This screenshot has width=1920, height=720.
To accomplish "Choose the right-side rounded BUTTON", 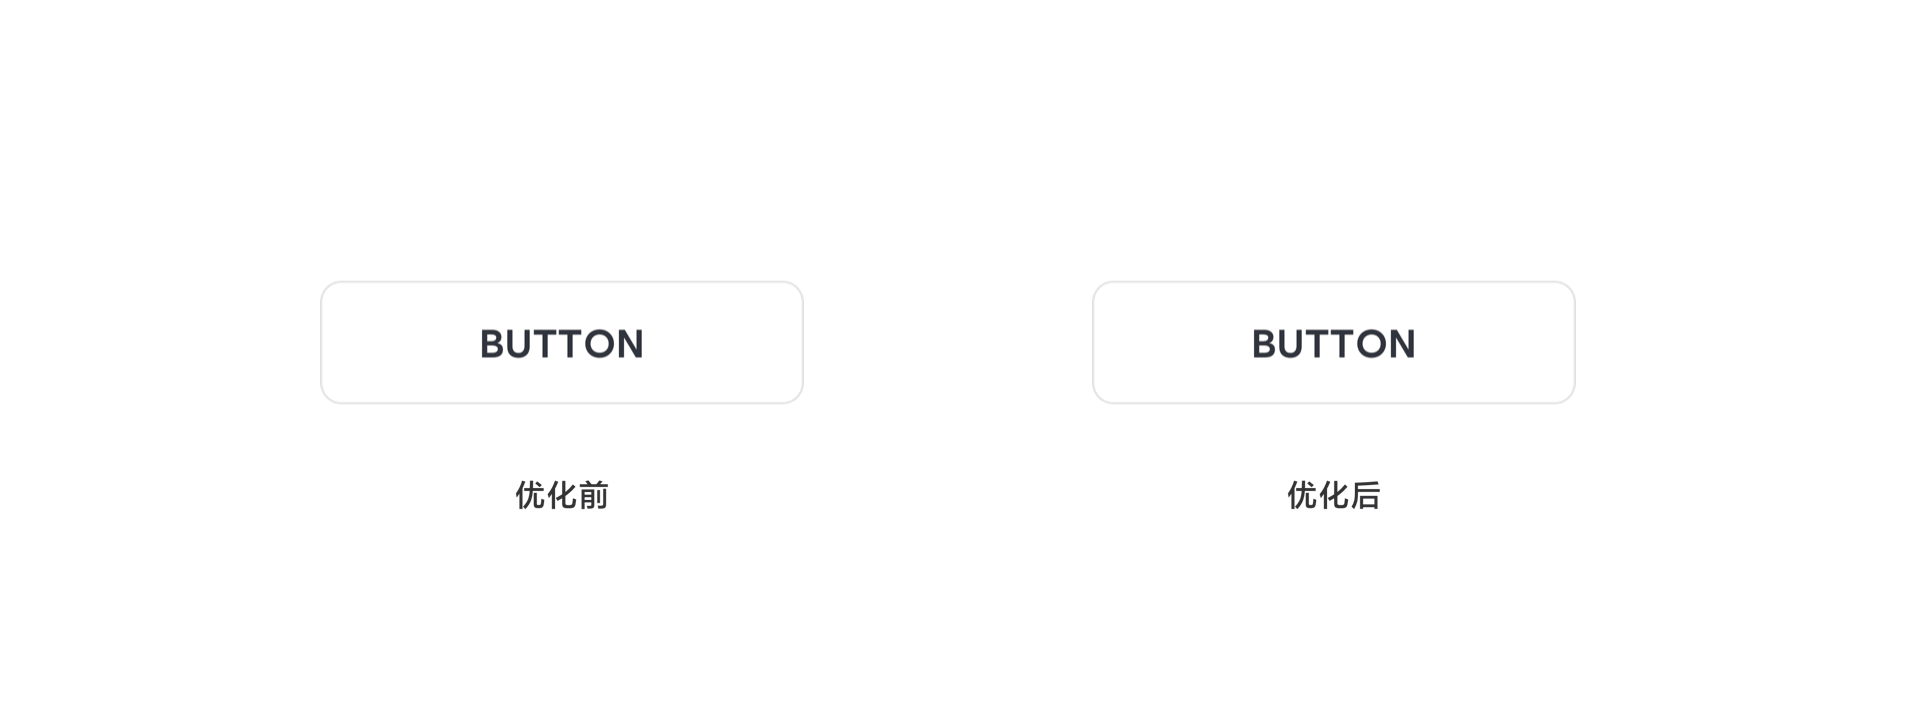I will point(1333,343).
